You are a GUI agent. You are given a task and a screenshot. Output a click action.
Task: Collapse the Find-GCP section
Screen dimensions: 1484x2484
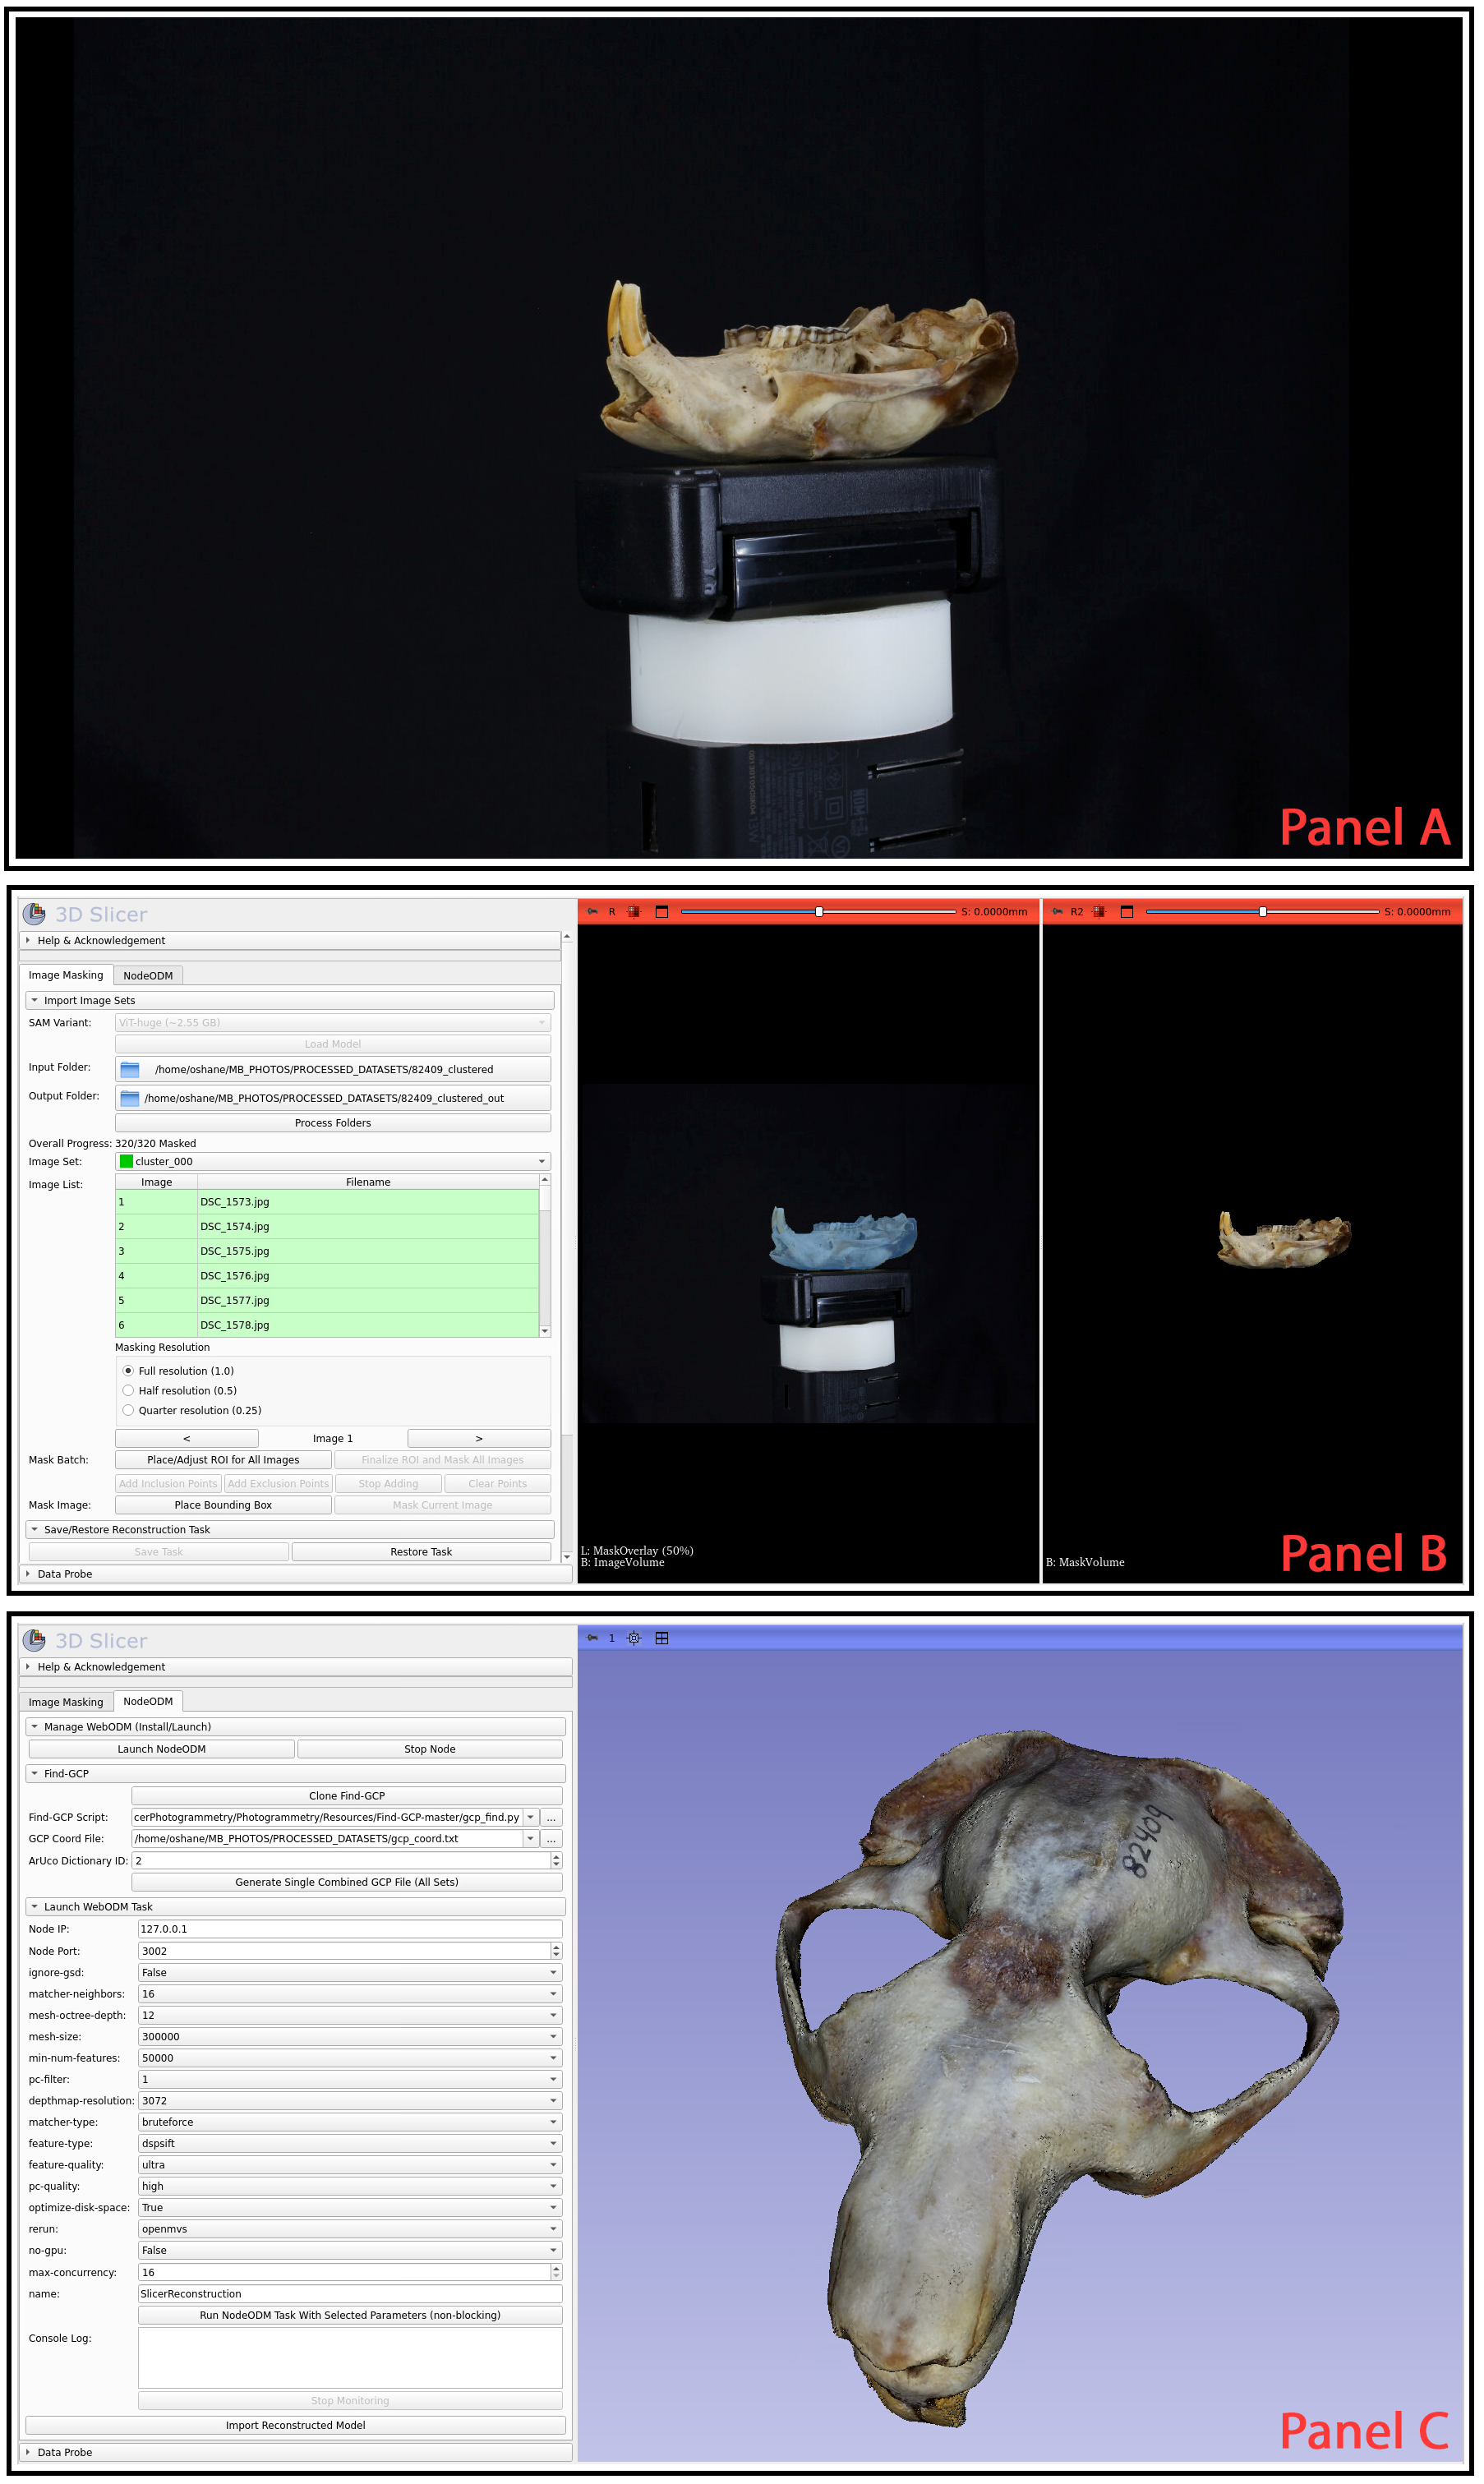[x=35, y=1773]
